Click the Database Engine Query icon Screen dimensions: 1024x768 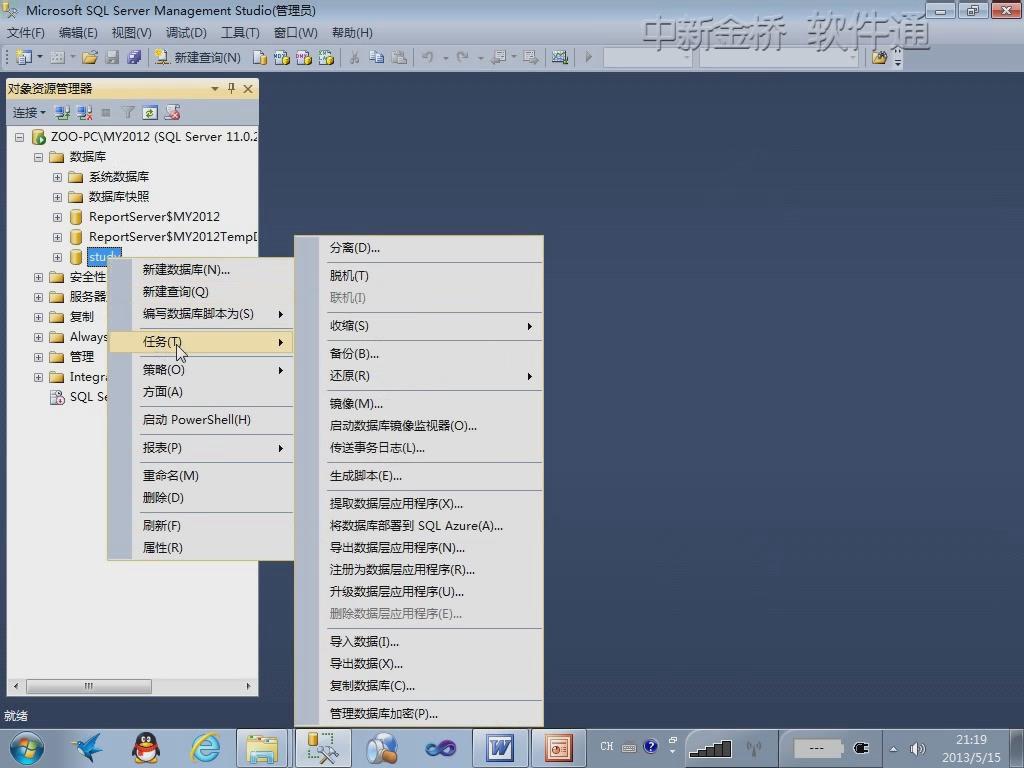[259, 57]
